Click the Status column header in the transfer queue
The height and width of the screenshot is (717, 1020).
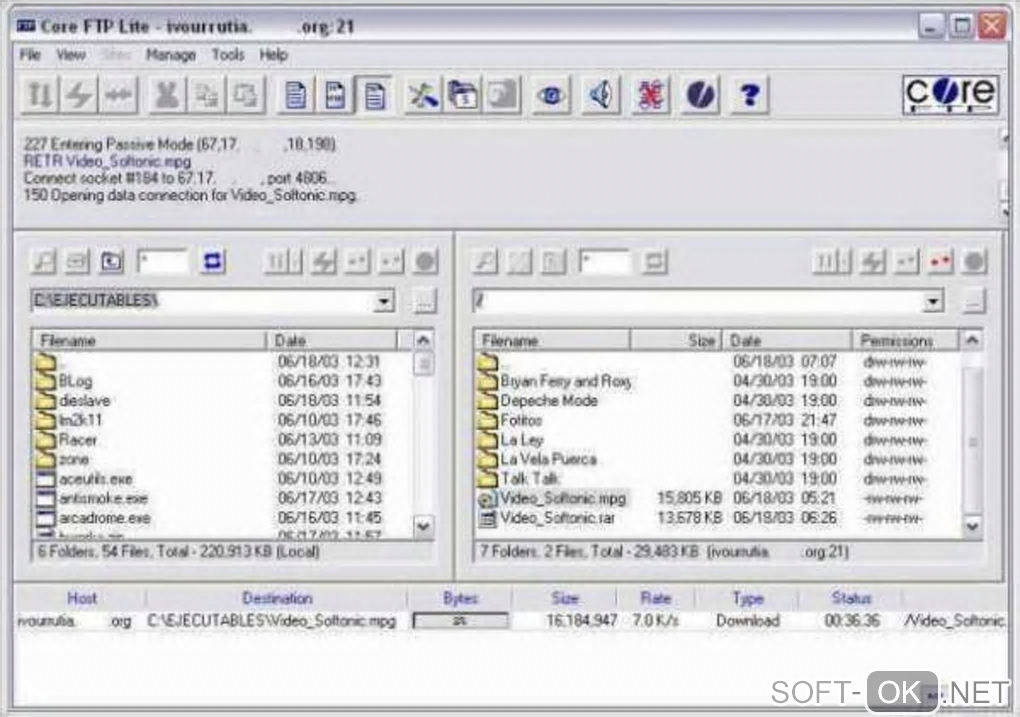851,598
